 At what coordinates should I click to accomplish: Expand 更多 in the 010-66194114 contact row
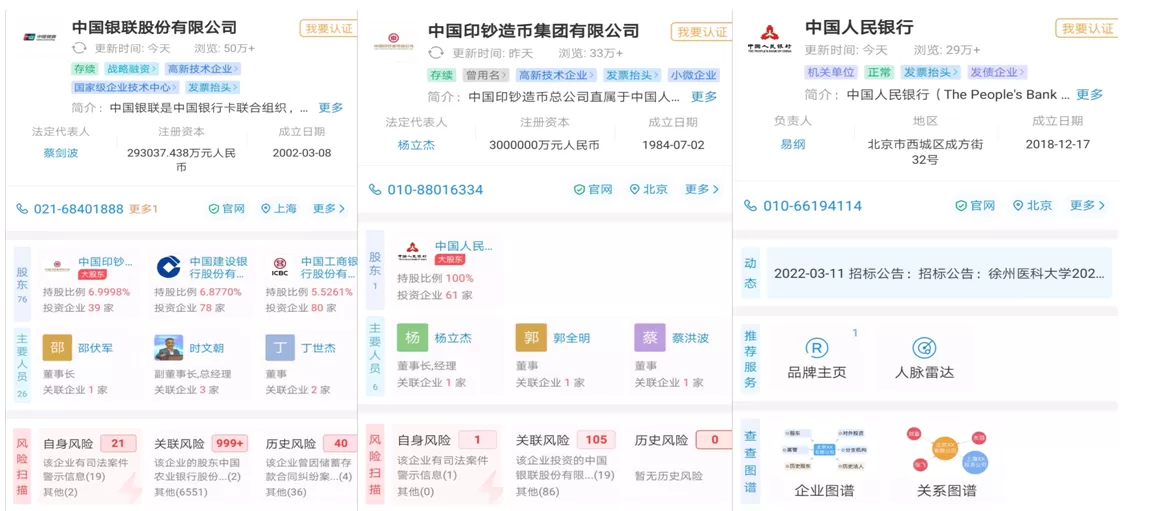point(1087,205)
